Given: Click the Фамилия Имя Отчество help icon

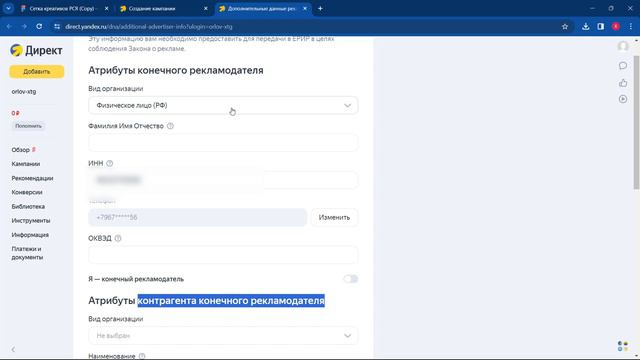Looking at the screenshot, I should 170,126.
